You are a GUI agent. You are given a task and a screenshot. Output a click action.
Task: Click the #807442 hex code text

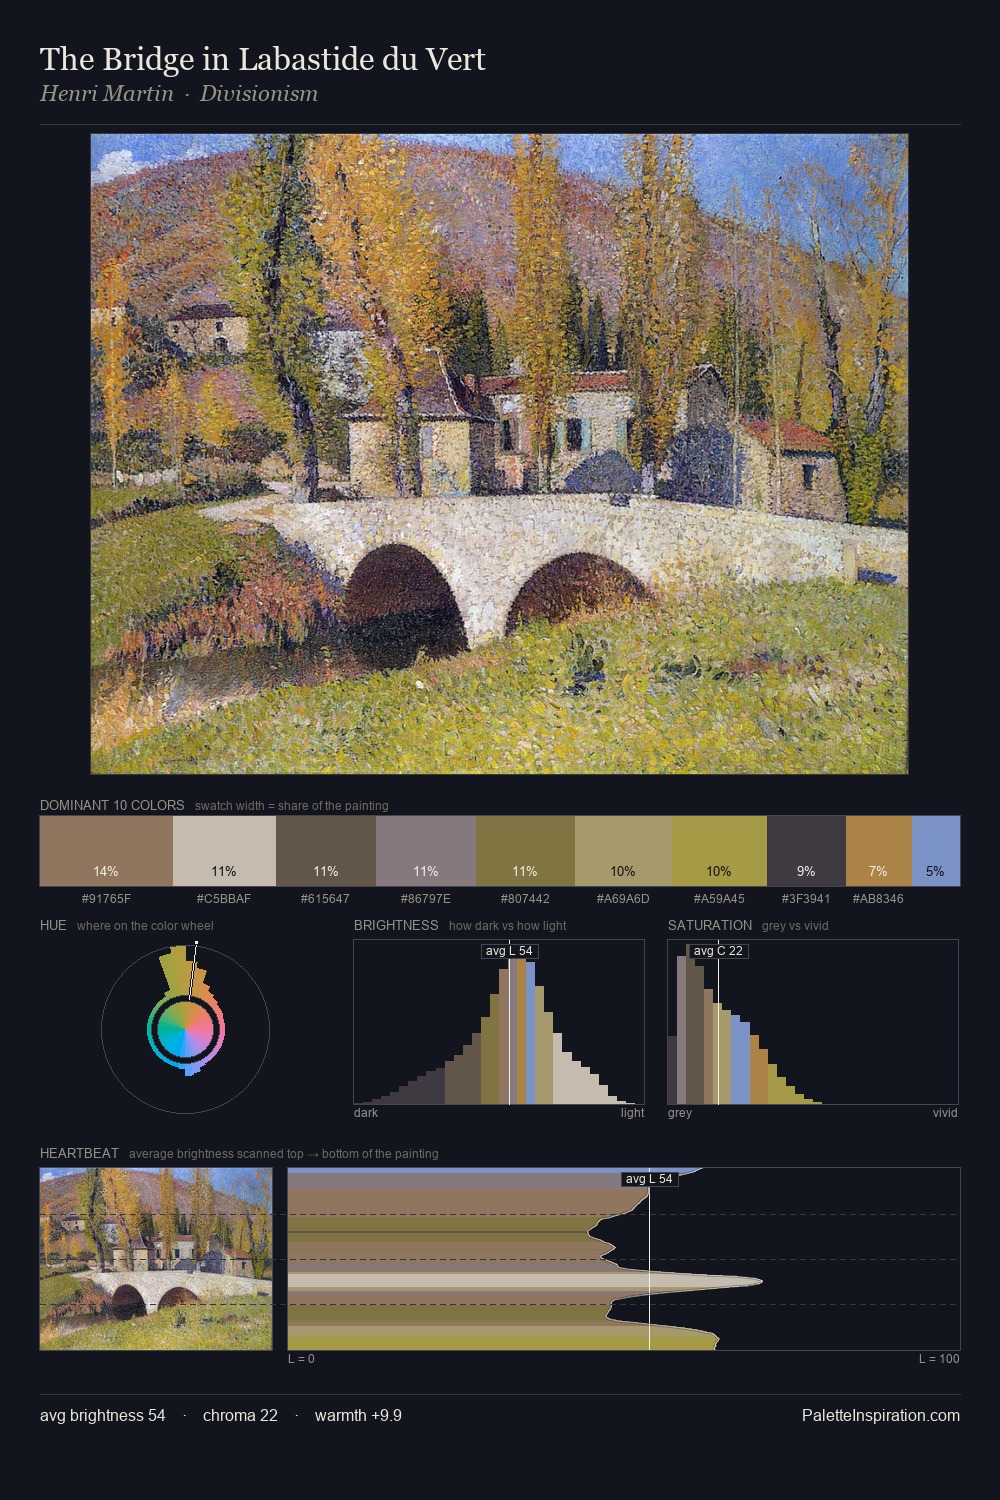click(x=525, y=899)
